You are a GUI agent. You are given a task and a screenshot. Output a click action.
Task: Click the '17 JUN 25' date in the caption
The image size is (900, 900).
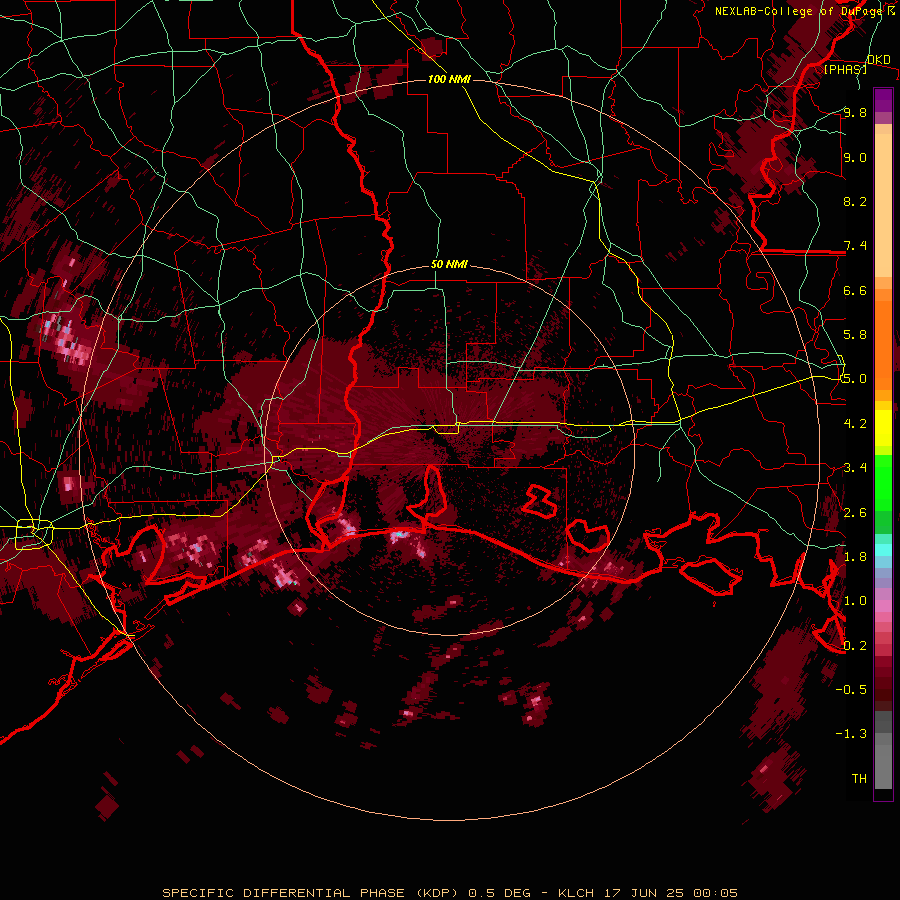pos(642,893)
